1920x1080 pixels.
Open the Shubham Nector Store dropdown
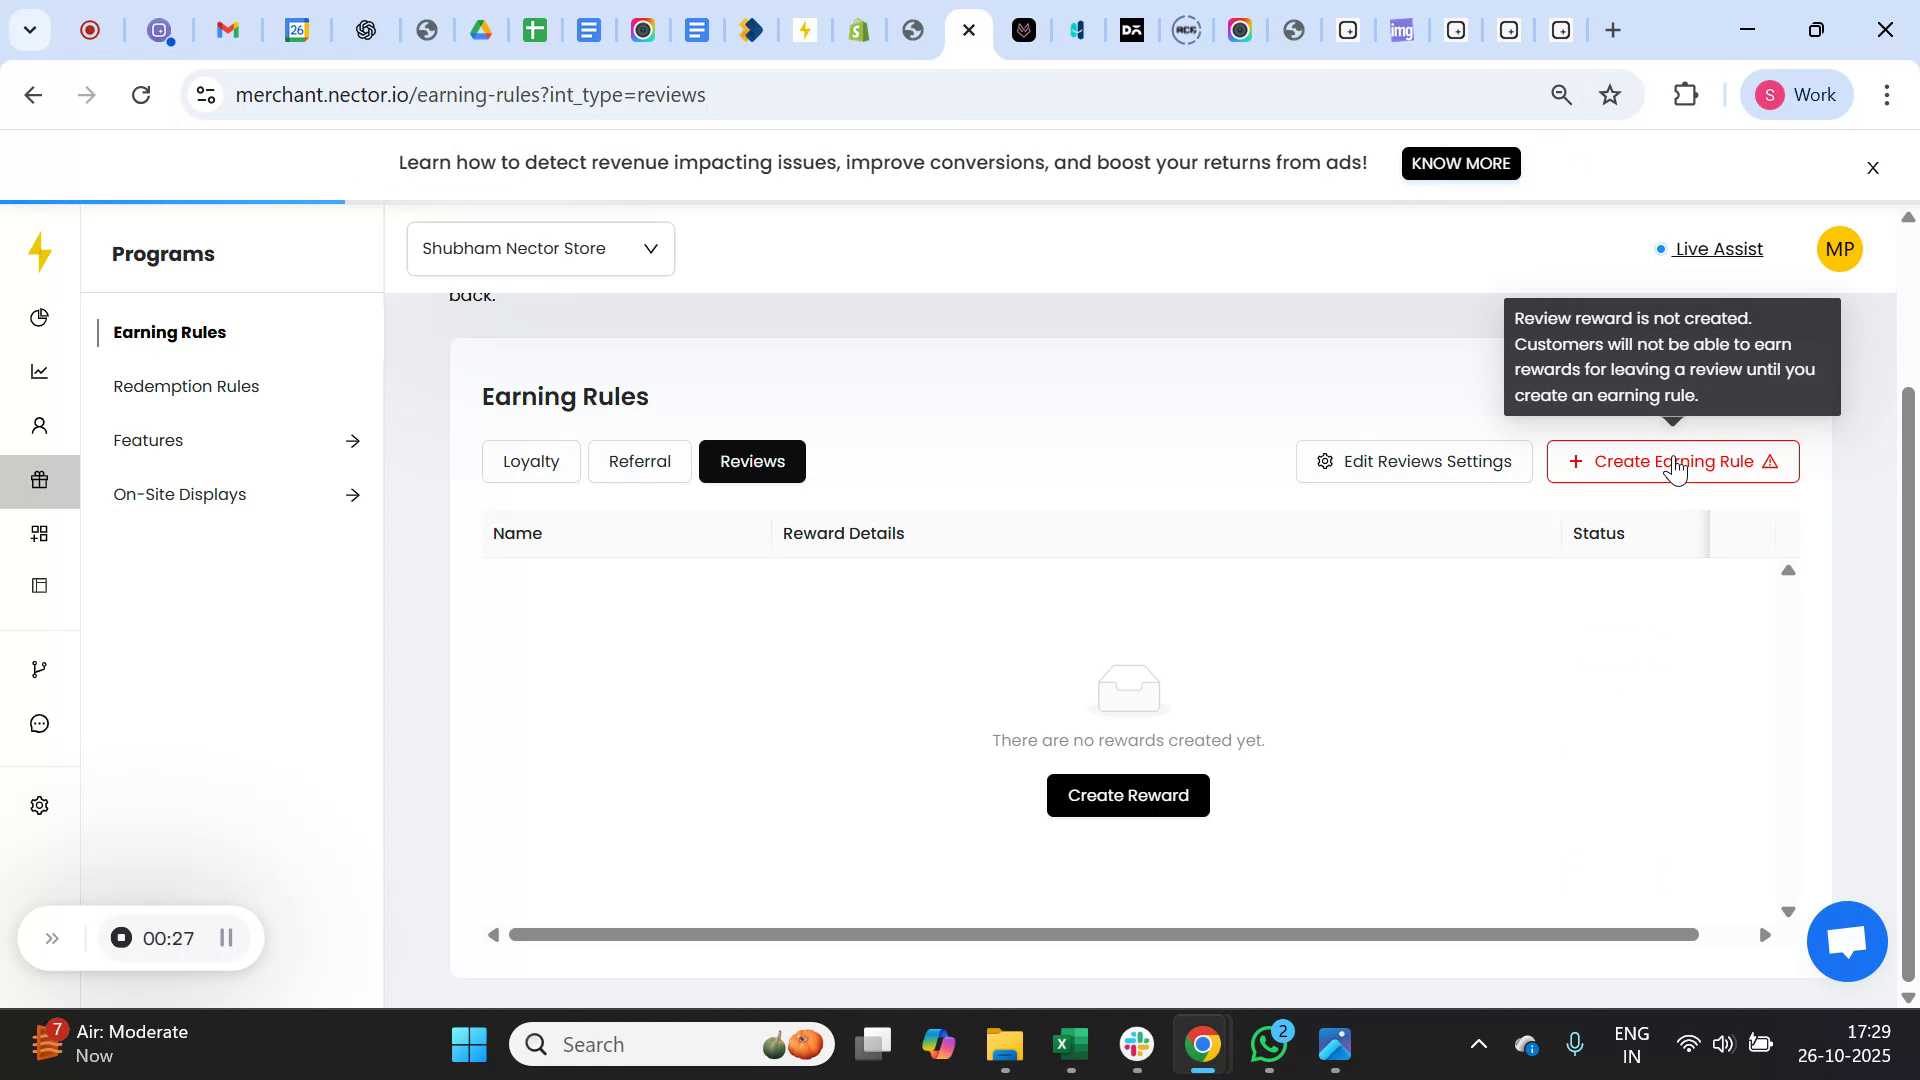tap(540, 248)
